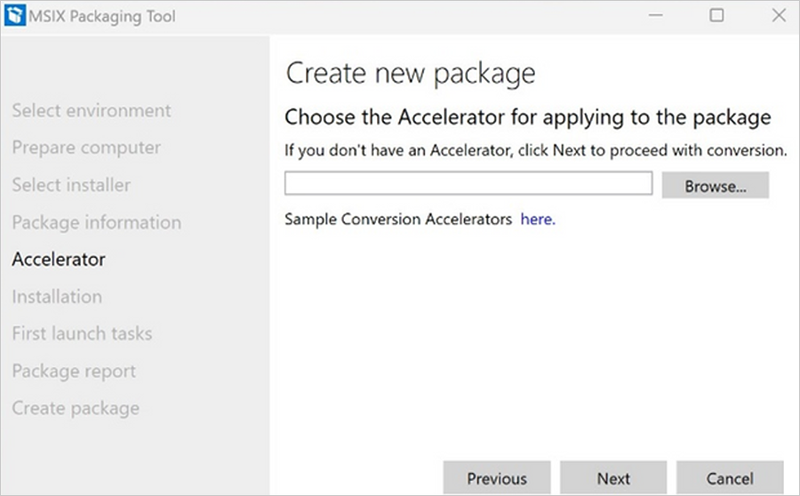Minimize the MSIX Packaging Tool window
The image size is (800, 496).
656,15
